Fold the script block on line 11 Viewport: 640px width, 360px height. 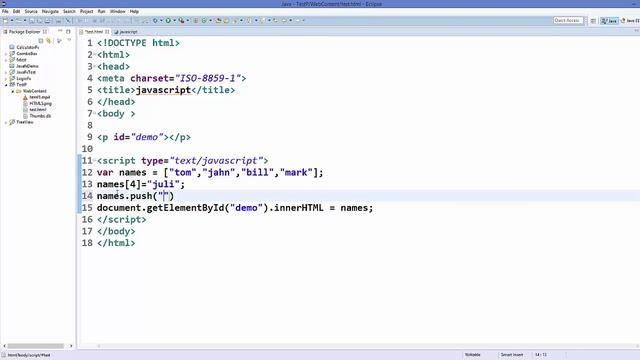pos(95,160)
